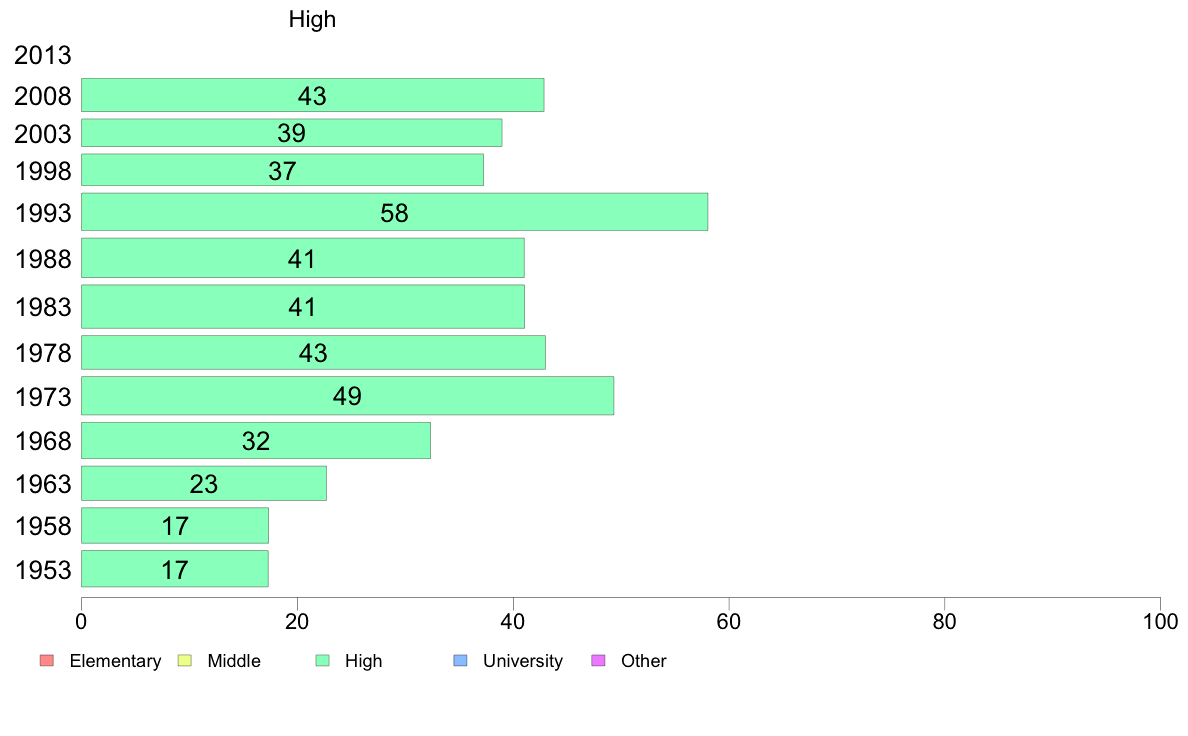The image size is (1188, 736).
Task: Click the magenta Other legend swatch
Action: click(x=598, y=661)
